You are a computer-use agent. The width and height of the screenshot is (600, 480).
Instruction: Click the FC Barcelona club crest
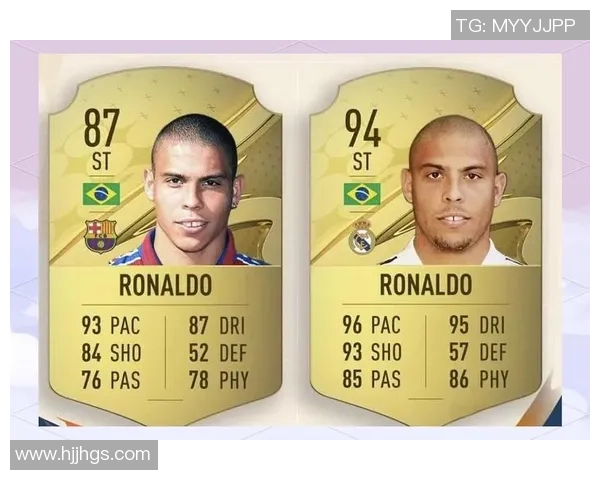tap(100, 236)
